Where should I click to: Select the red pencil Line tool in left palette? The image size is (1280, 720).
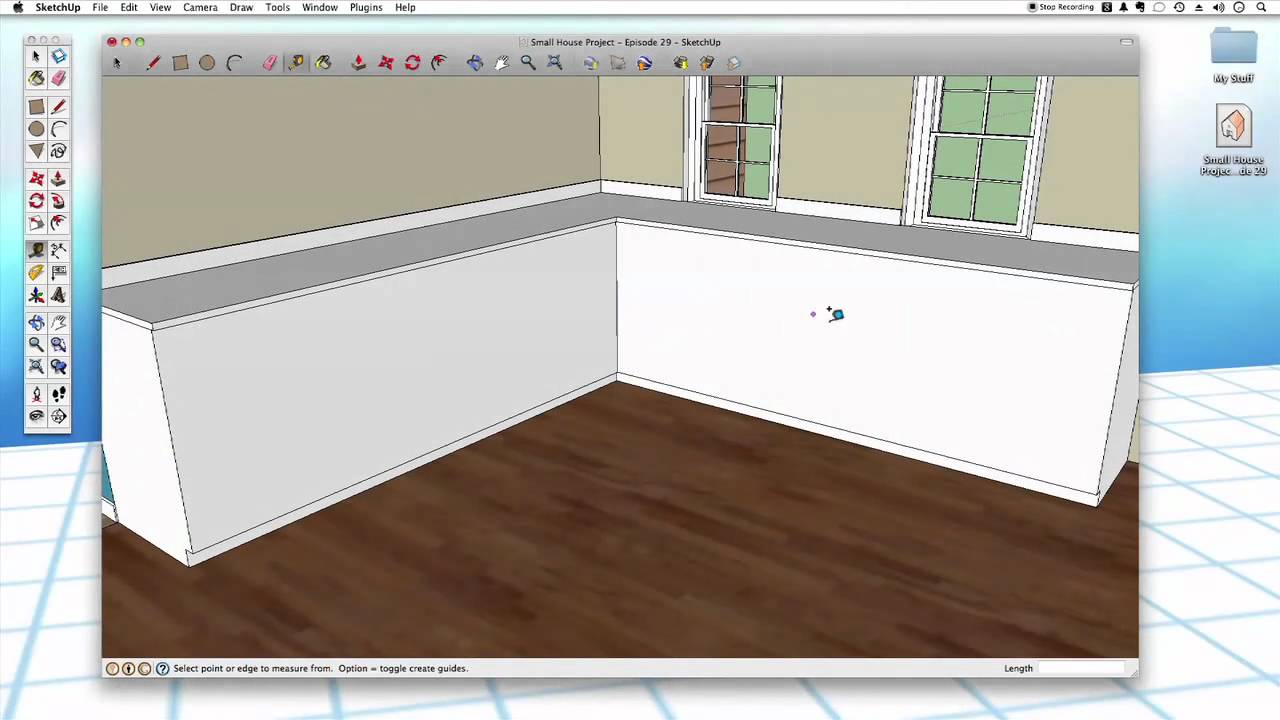pos(59,107)
